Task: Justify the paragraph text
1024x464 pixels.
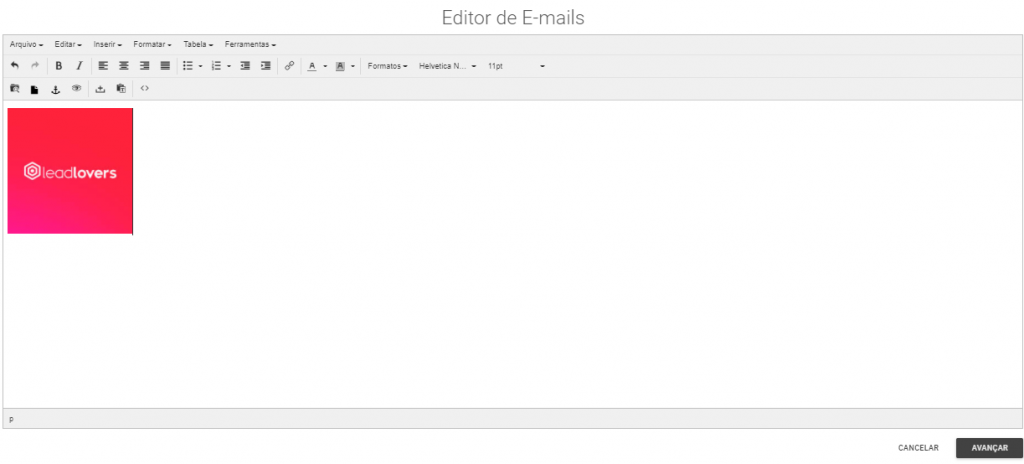Action: [165, 66]
